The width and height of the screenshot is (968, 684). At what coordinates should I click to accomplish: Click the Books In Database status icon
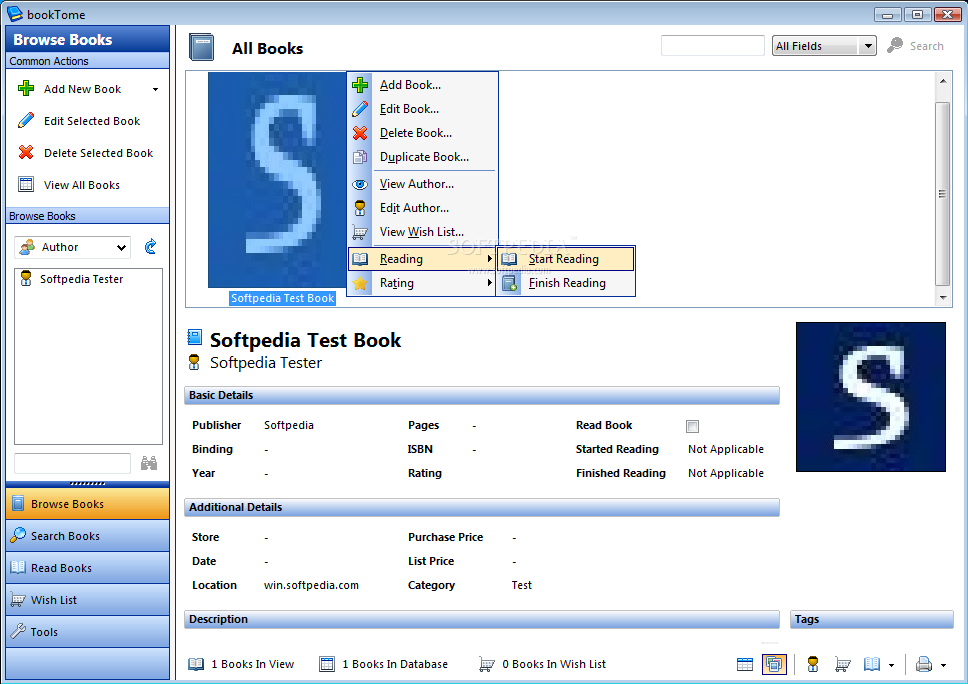click(x=327, y=664)
